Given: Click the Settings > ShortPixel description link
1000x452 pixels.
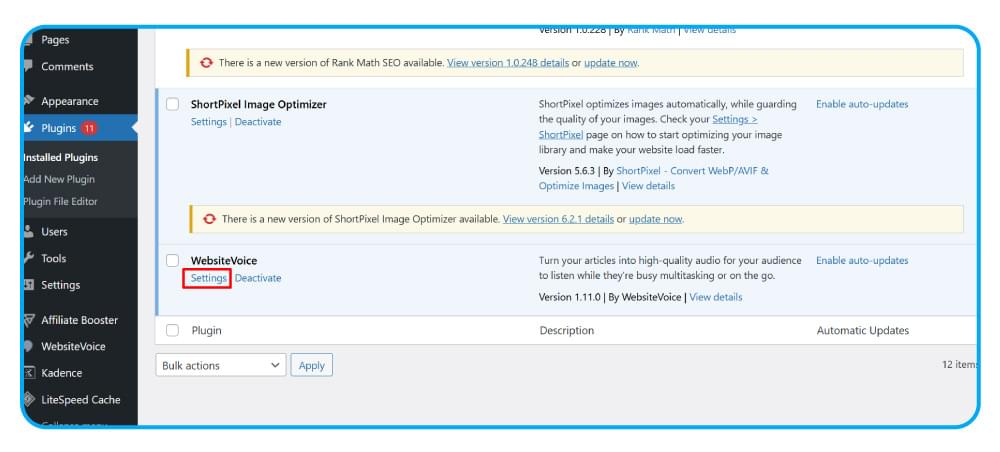Looking at the screenshot, I should pos(735,119).
